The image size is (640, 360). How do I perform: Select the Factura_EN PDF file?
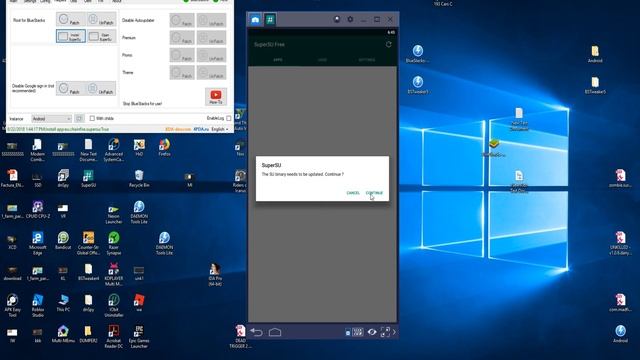point(12,178)
